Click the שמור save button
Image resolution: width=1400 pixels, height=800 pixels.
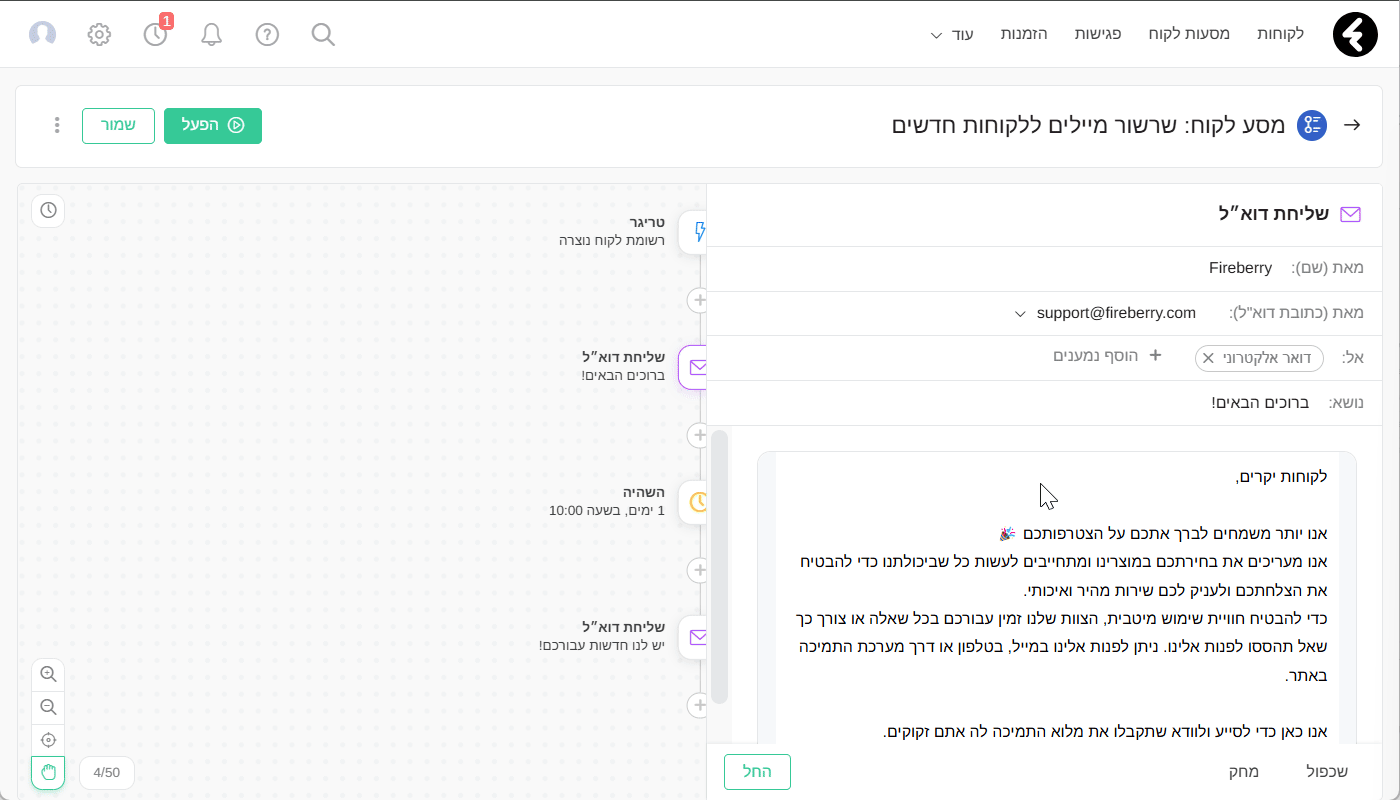coord(118,126)
